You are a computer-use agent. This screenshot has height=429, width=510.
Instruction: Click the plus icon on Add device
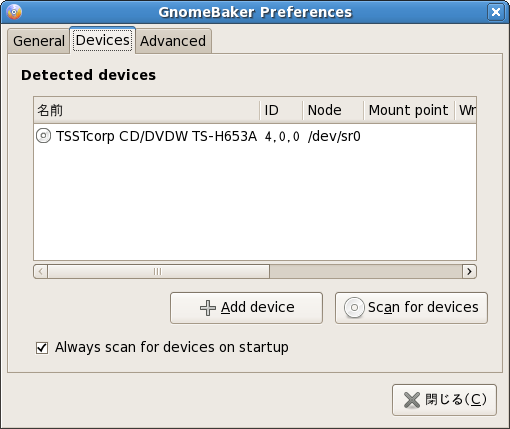point(208,308)
